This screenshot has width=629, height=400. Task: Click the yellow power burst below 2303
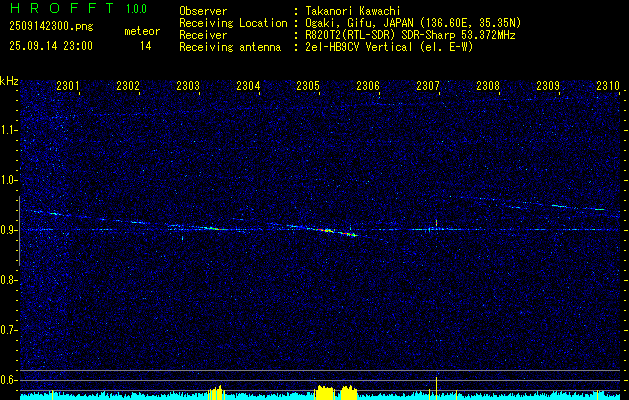(217, 392)
